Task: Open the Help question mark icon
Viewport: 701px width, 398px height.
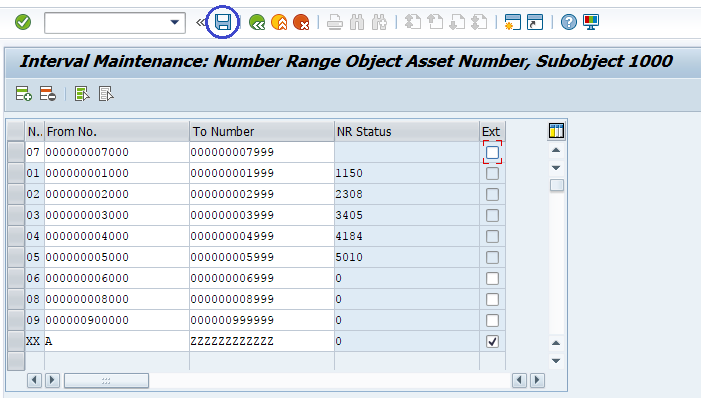Action: tap(569, 22)
